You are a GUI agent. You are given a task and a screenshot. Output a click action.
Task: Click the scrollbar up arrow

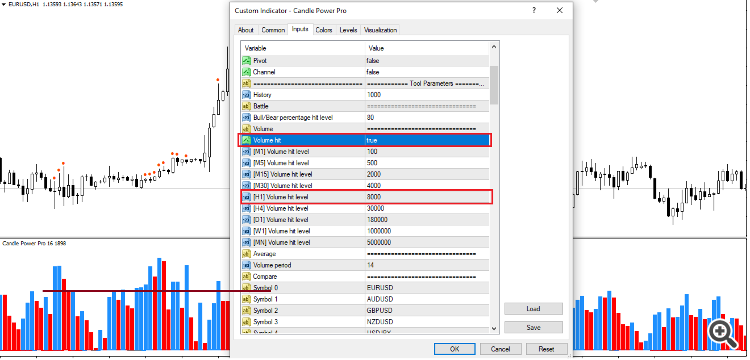click(494, 47)
